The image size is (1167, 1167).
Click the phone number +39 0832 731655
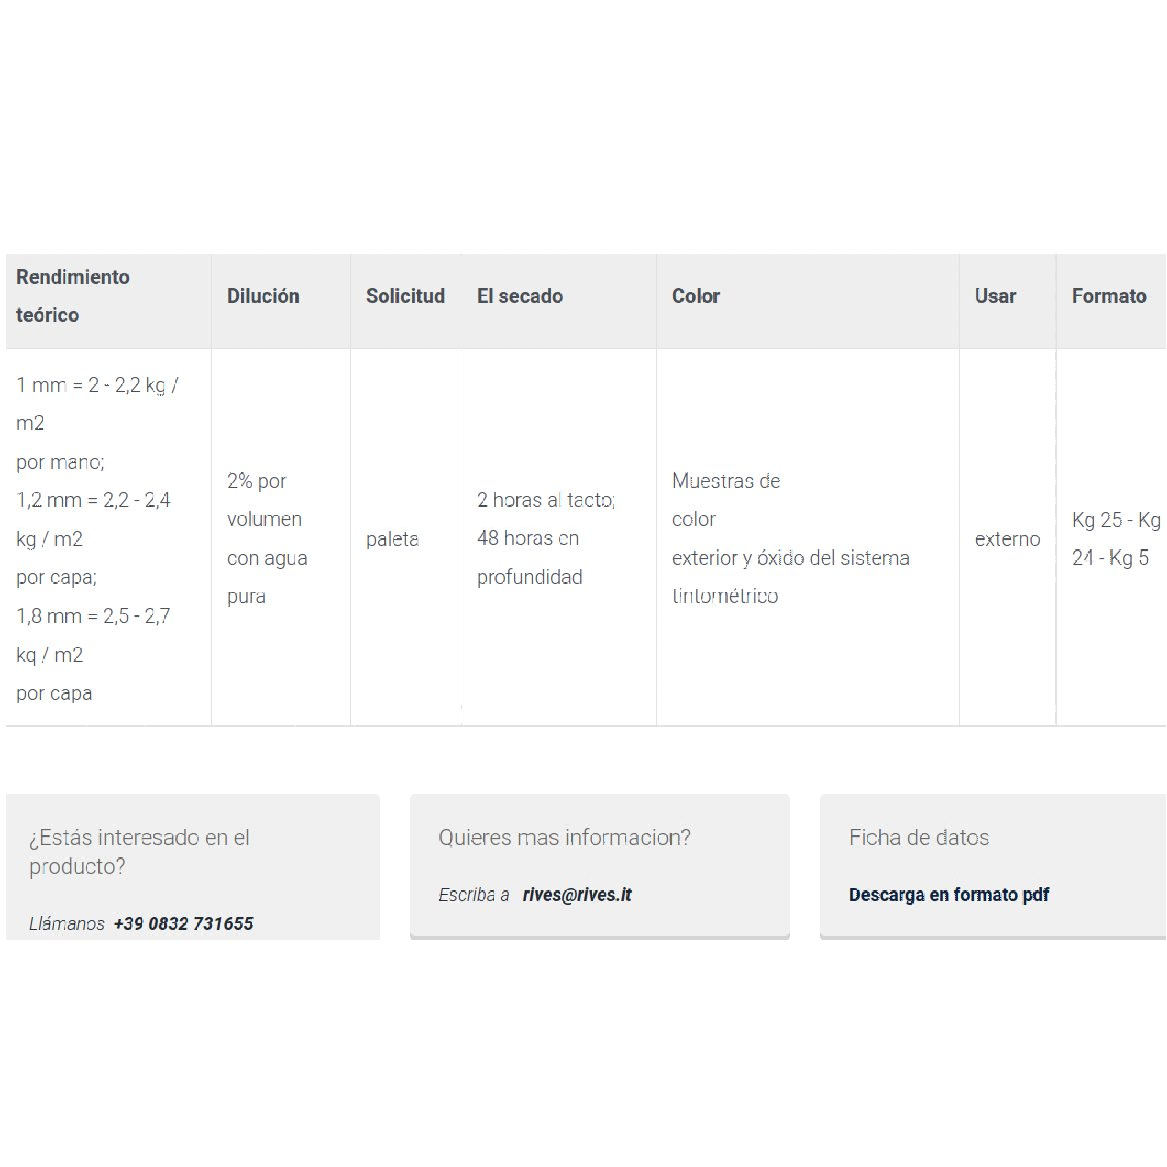183,924
